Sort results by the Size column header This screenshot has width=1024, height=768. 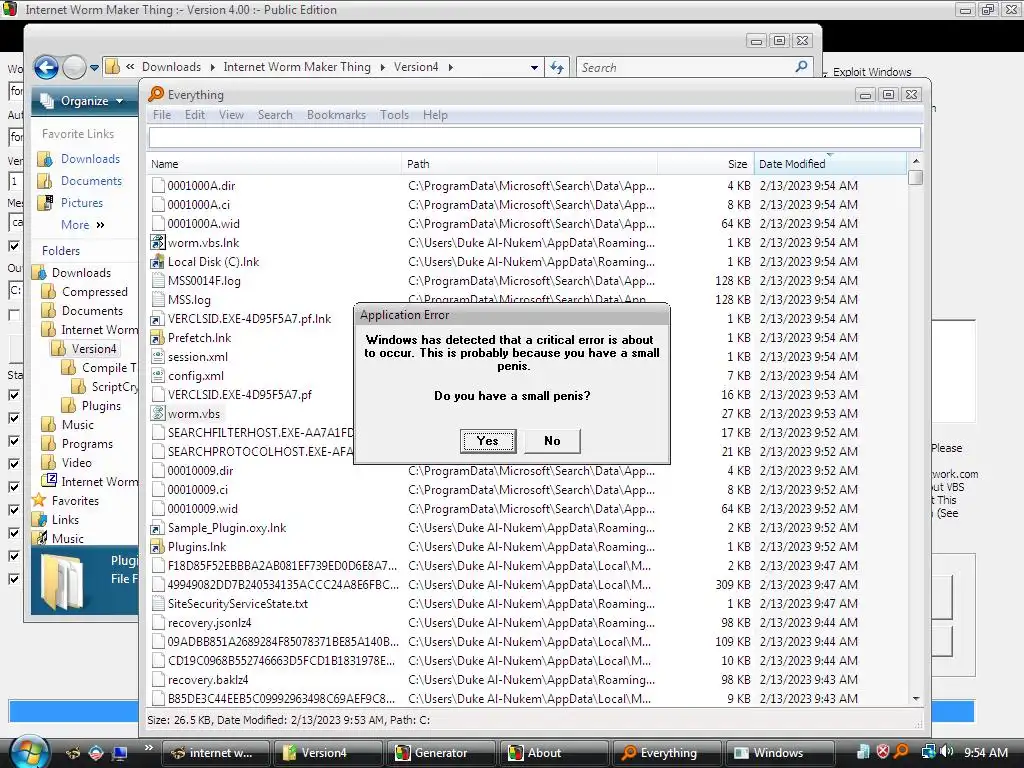point(705,164)
